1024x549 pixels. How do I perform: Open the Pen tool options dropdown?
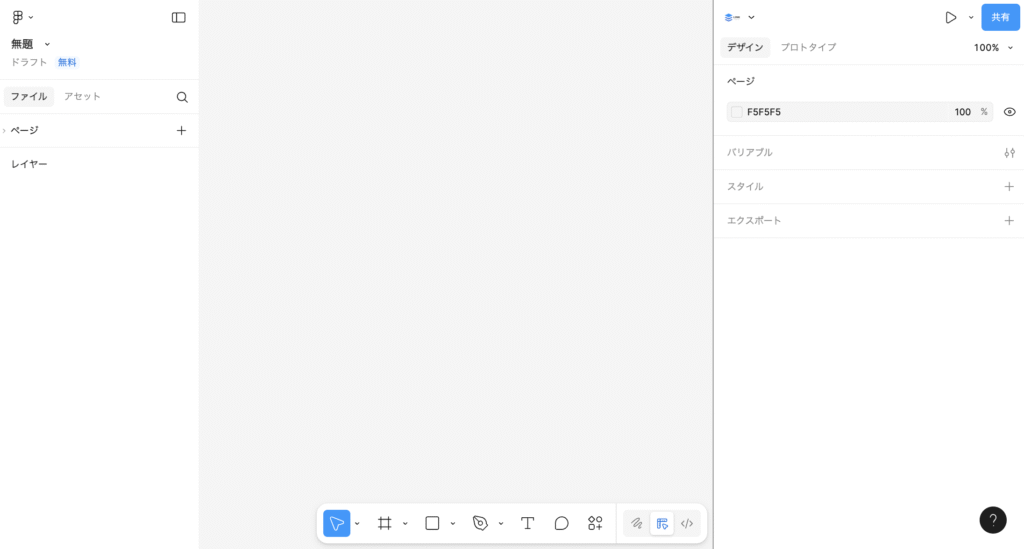pyautogui.click(x=501, y=524)
